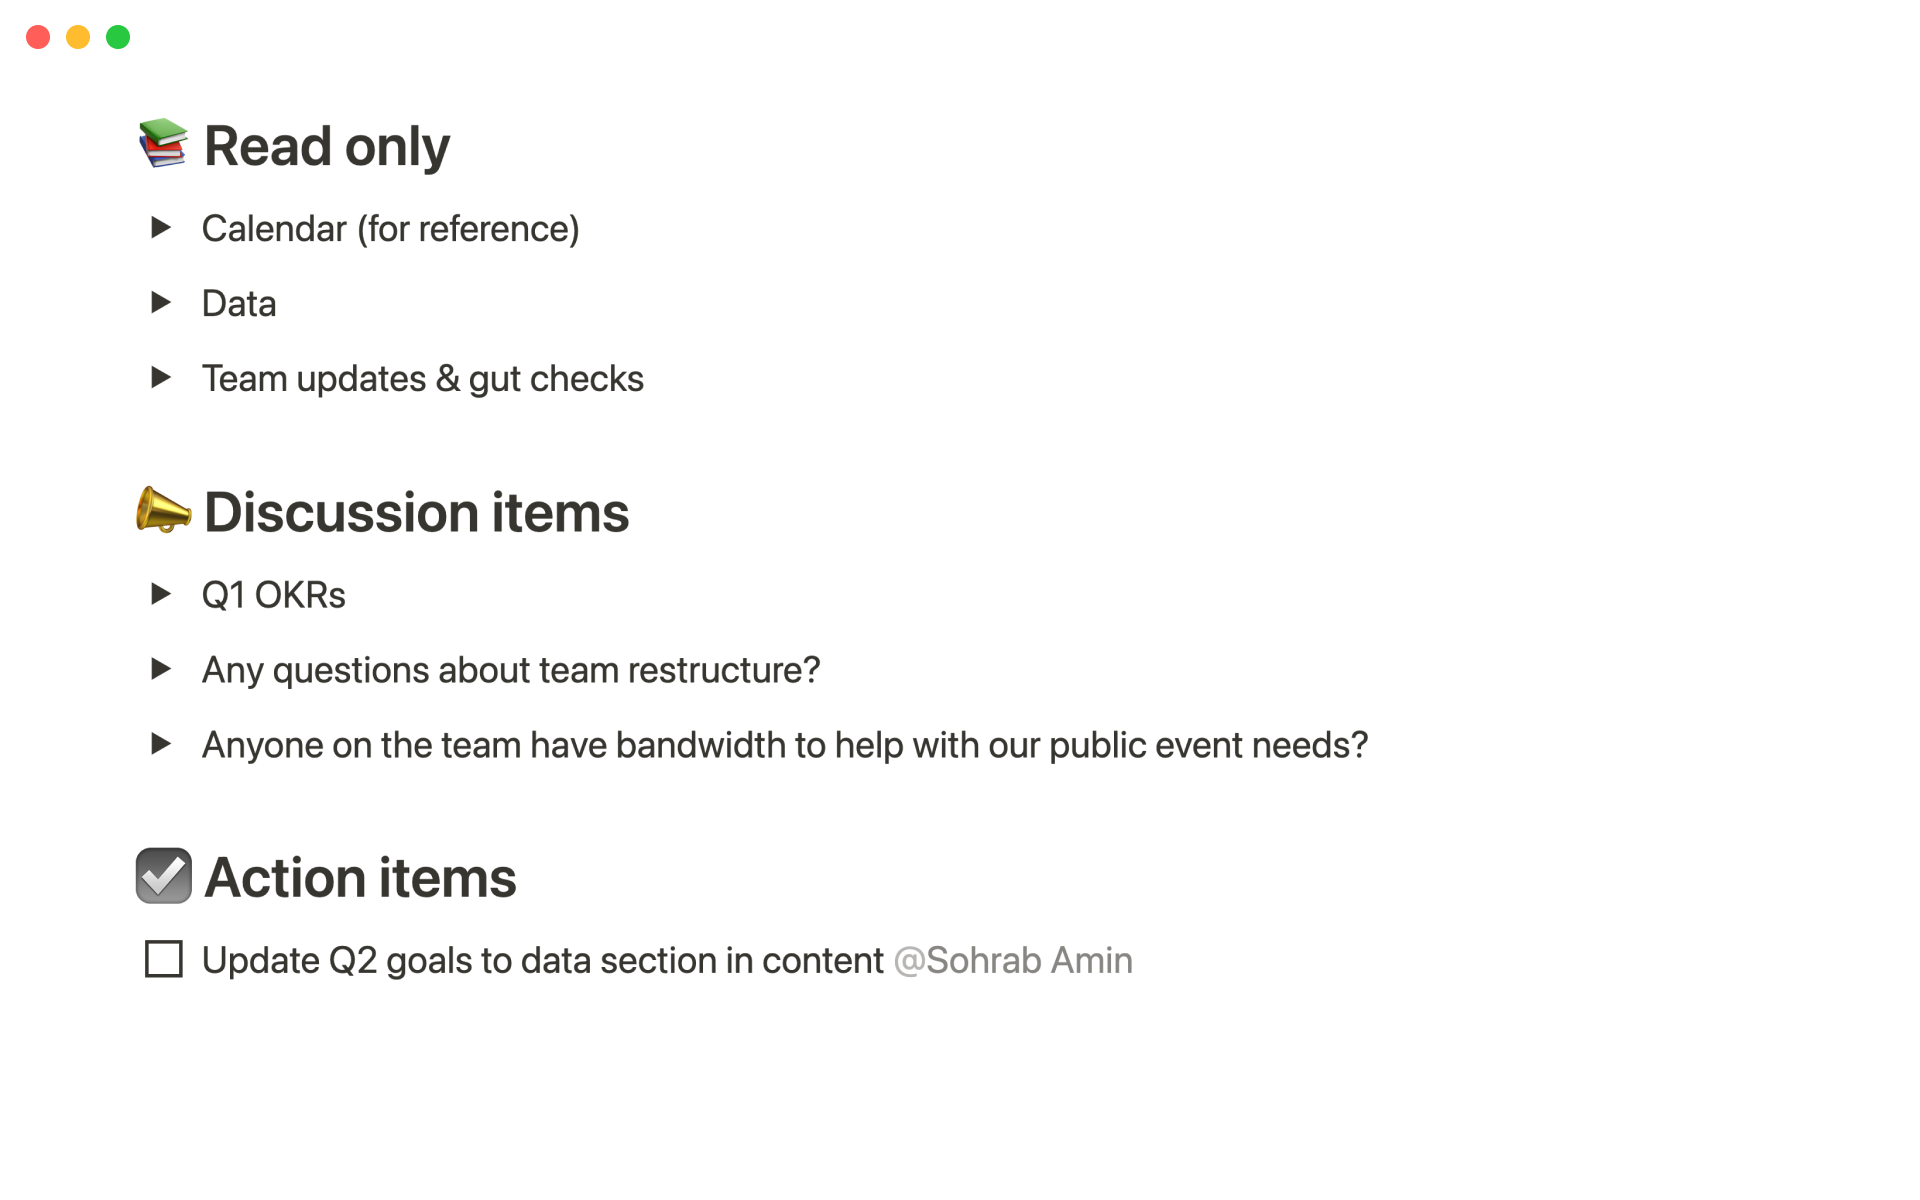Click the Q1 OKRs toggle arrow icon
1920x1200 pixels.
[x=162, y=594]
